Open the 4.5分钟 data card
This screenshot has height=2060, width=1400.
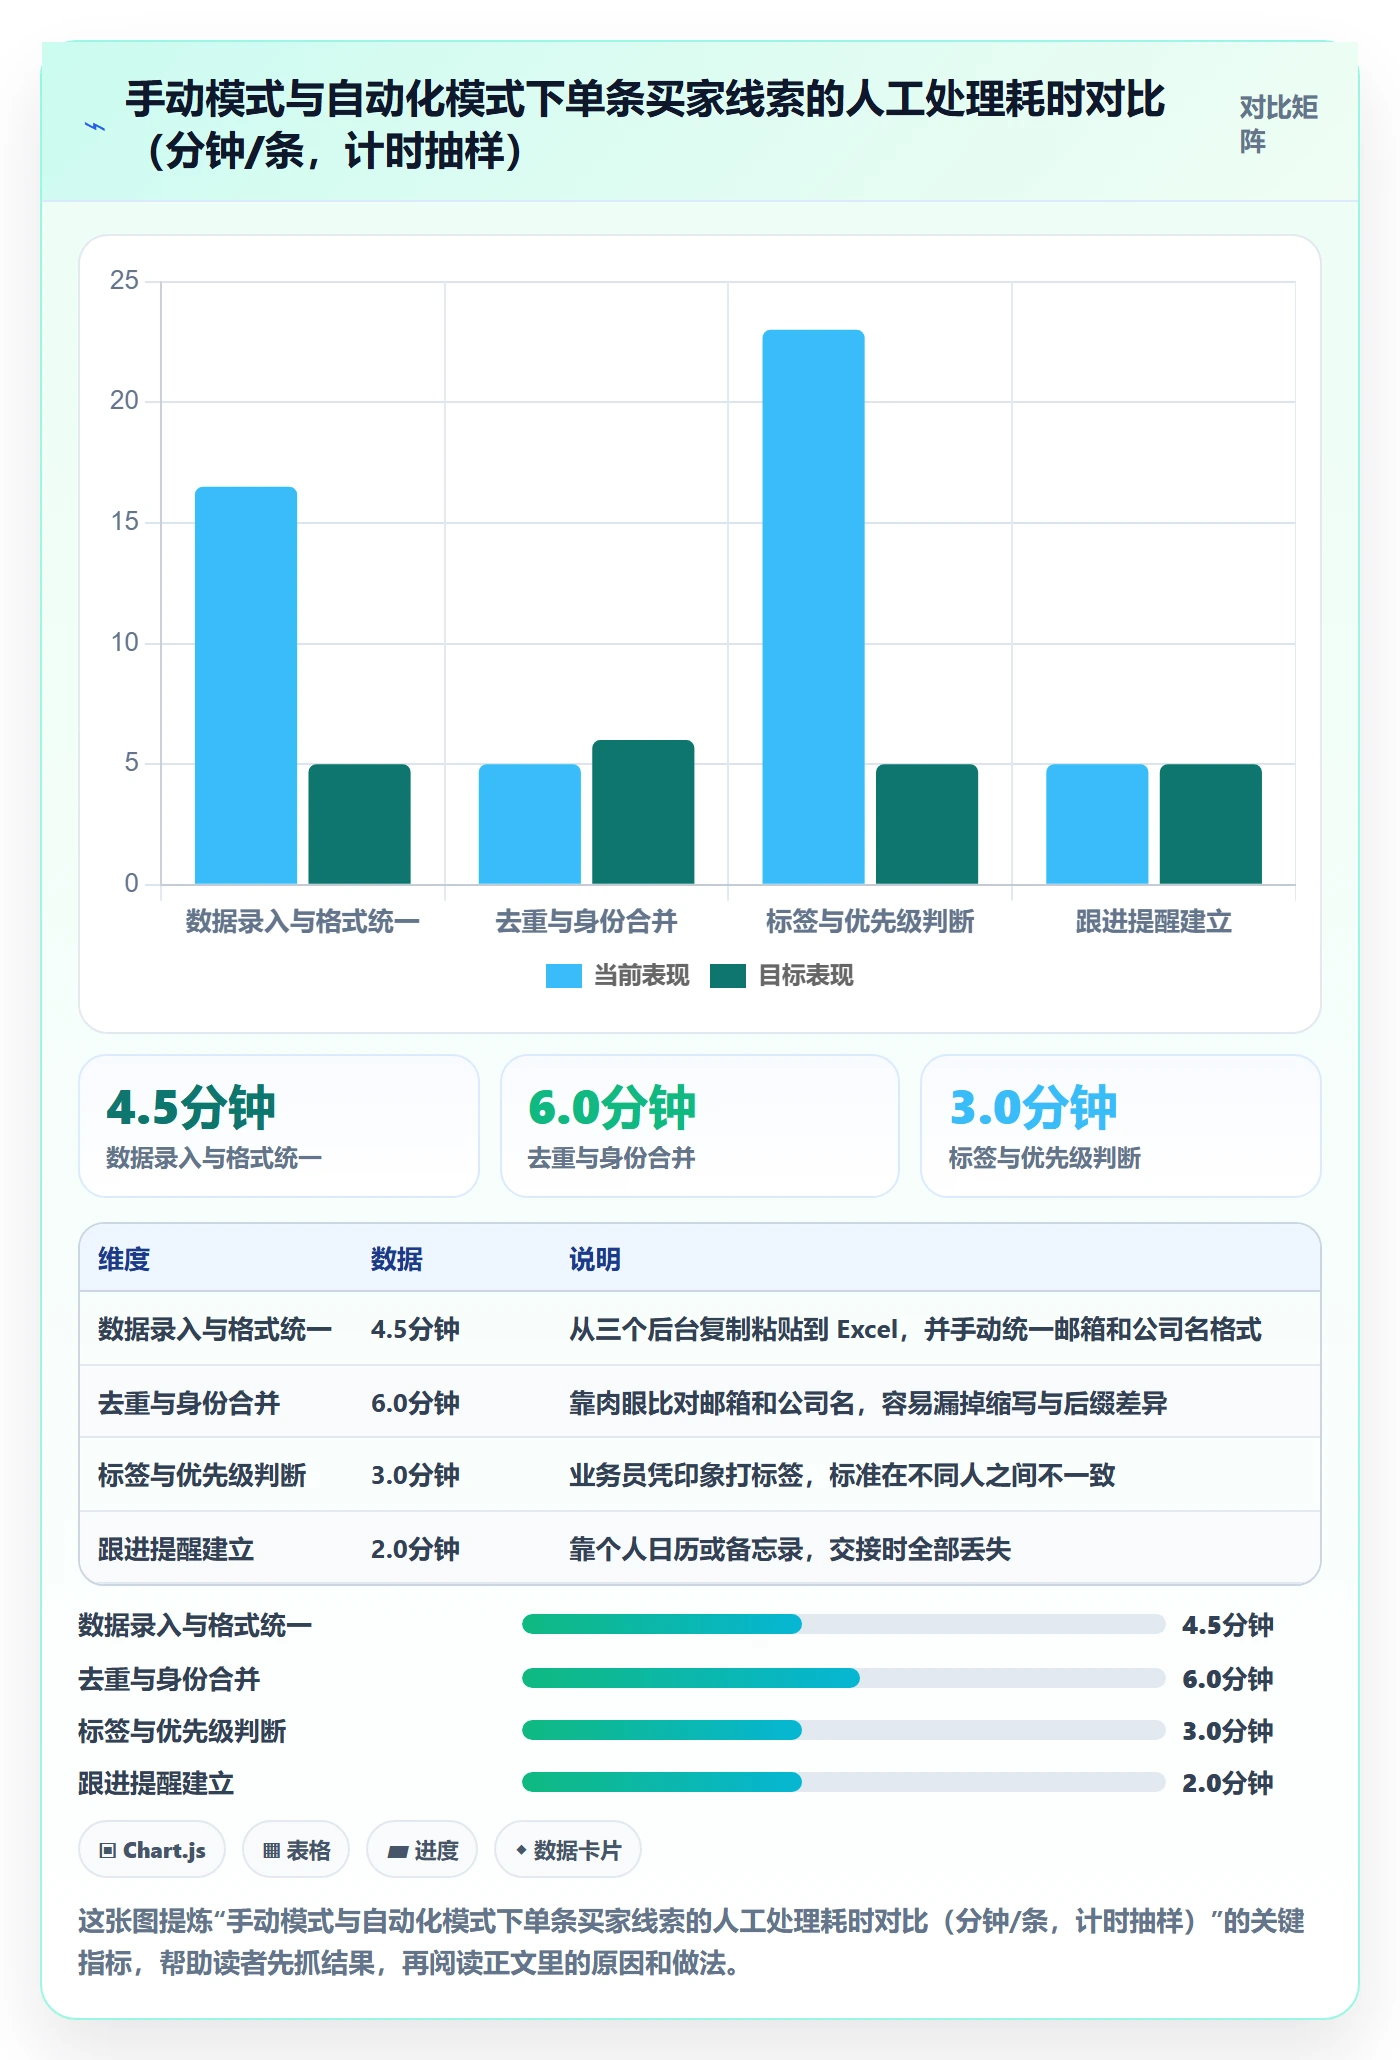point(279,1126)
